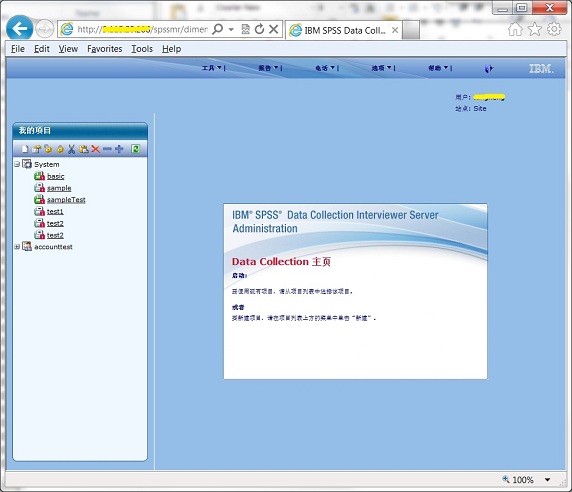This screenshot has width=572, height=492.
Task: Click the 100% zoom level text
Action: [x=523, y=480]
